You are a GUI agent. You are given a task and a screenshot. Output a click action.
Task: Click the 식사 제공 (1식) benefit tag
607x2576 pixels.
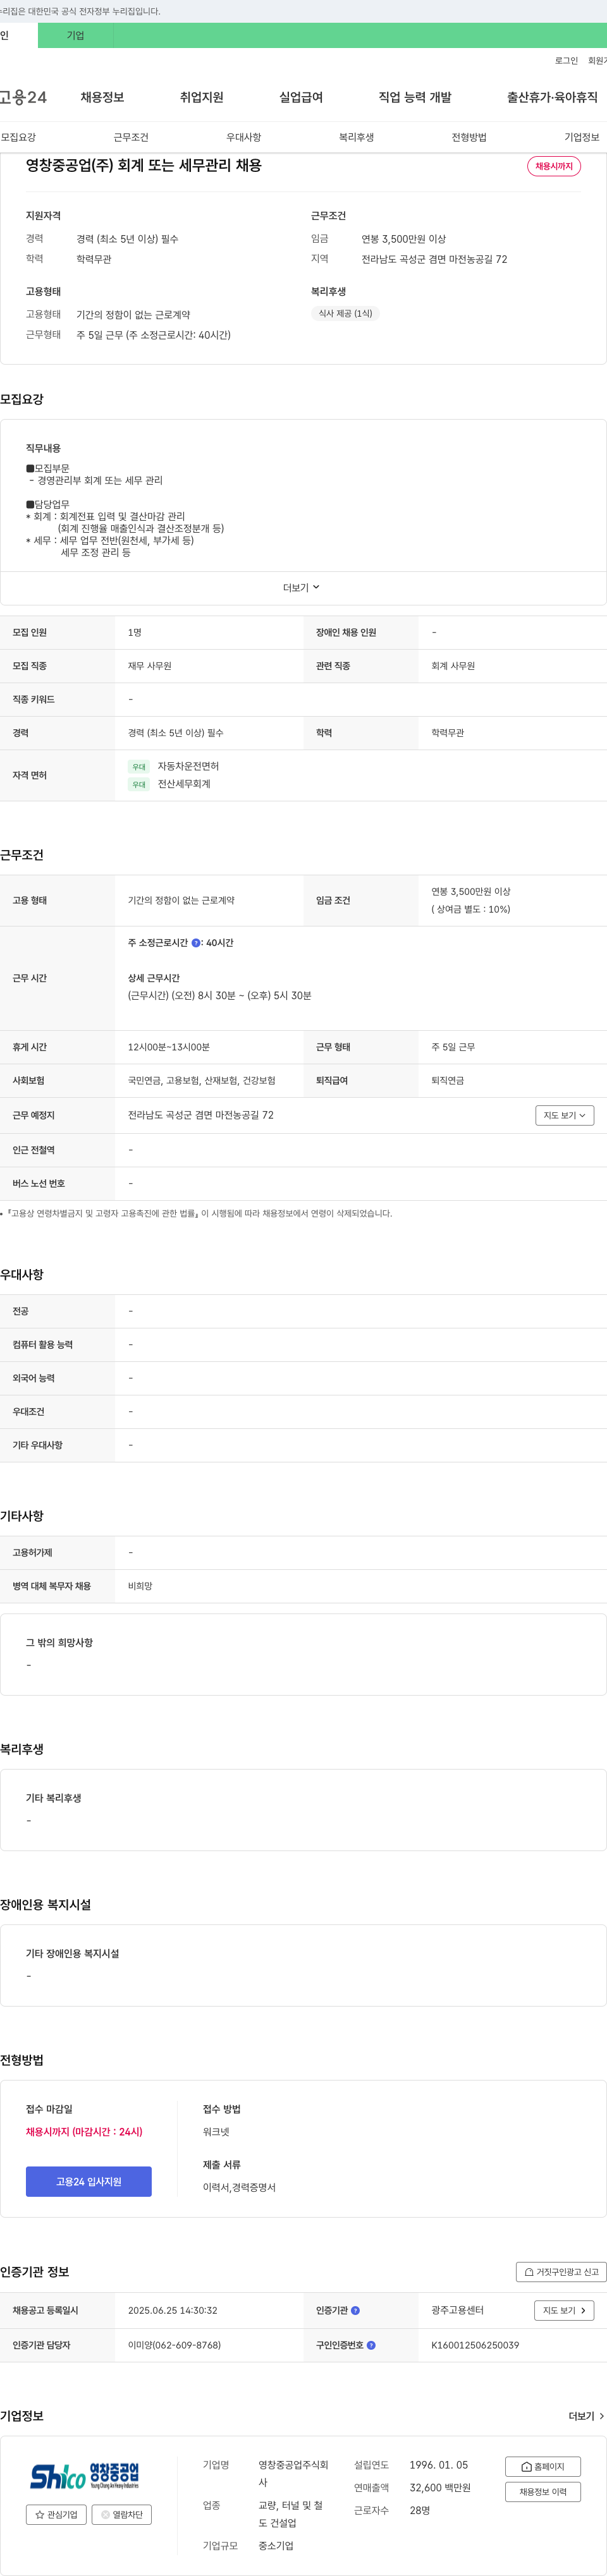(x=345, y=313)
